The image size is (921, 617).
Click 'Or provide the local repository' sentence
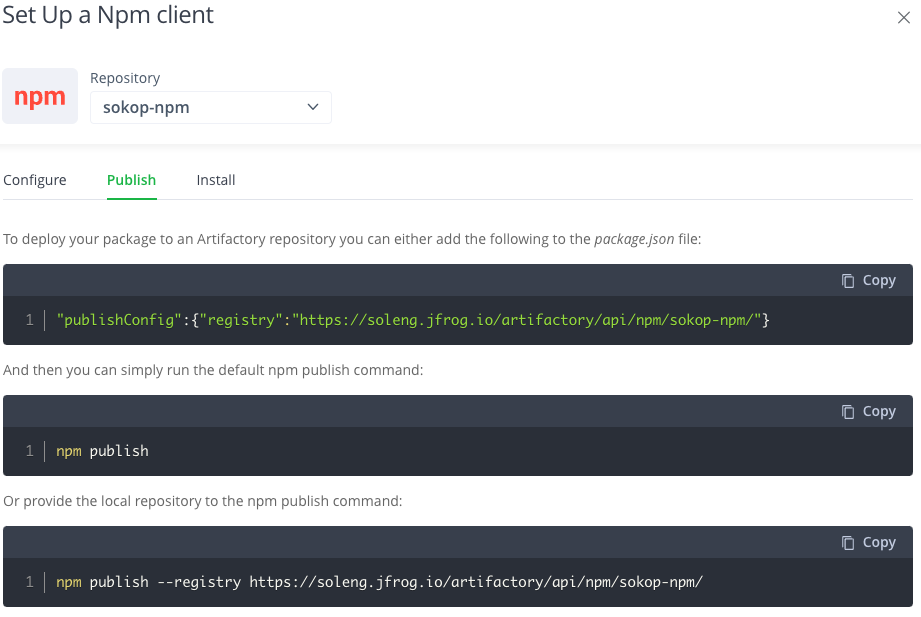(x=203, y=501)
